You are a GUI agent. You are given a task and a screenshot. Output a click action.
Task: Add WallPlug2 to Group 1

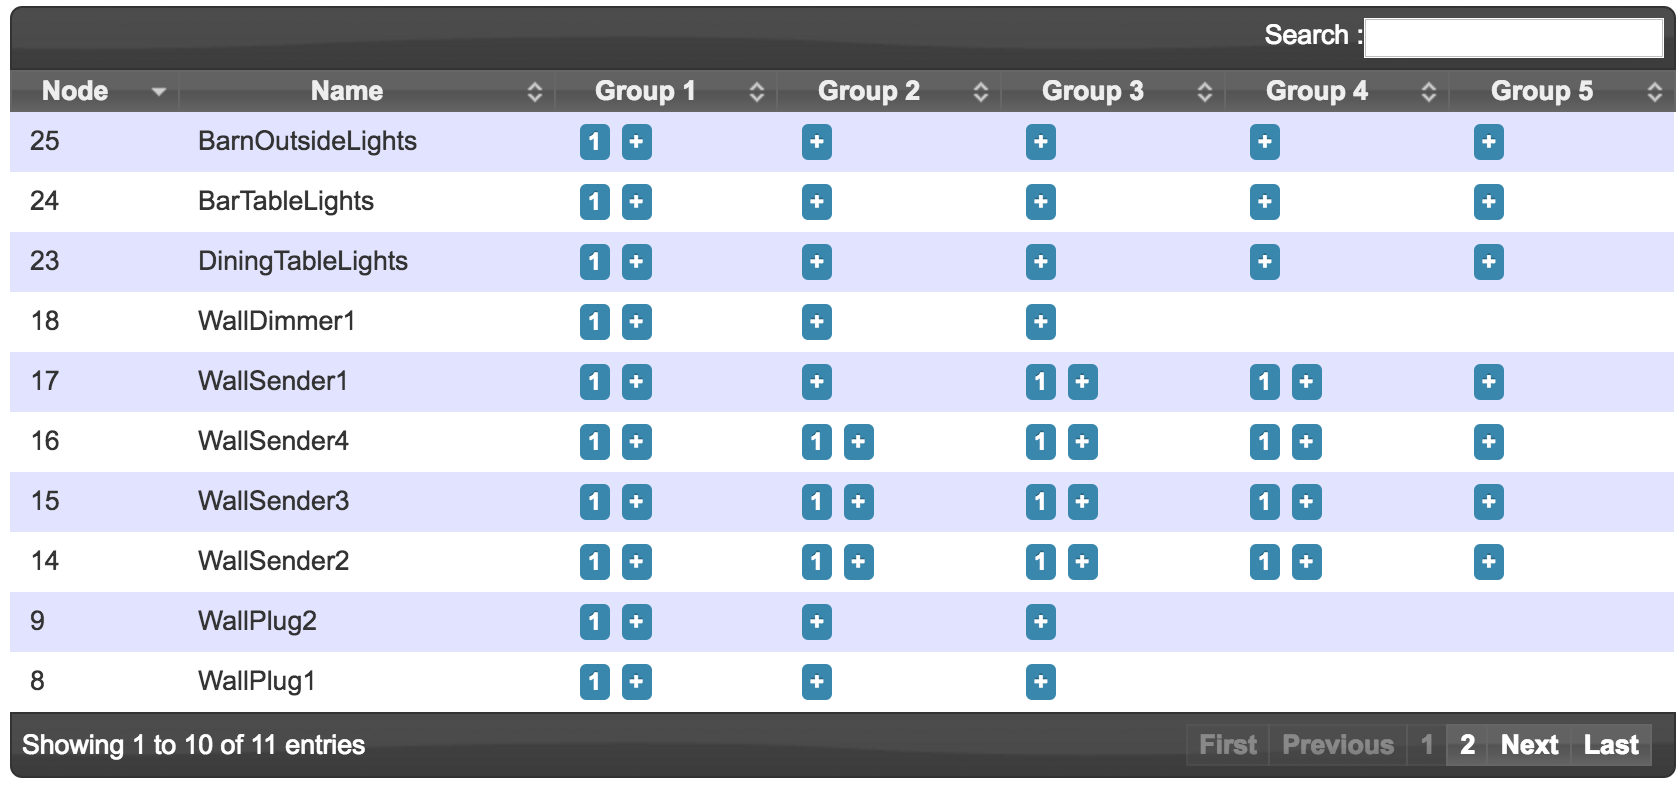click(x=638, y=622)
